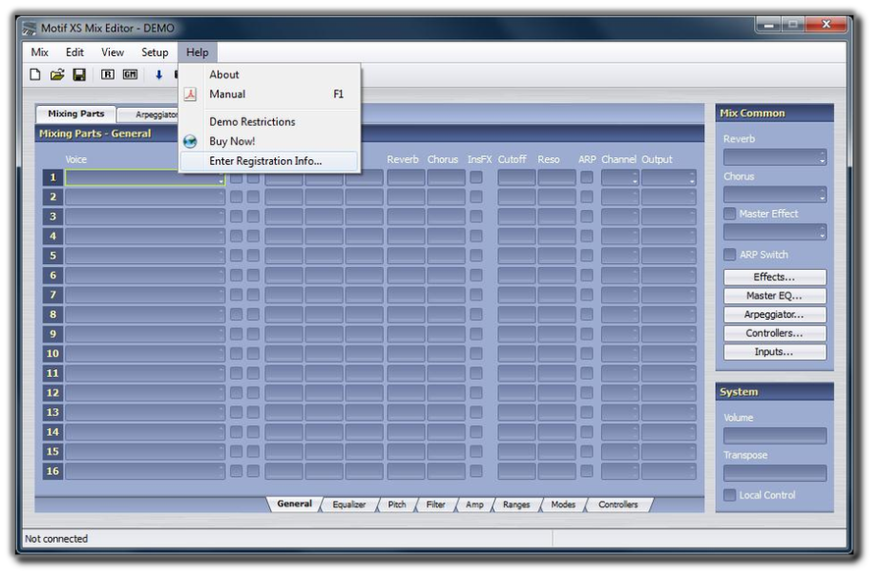Open the Mix menu
The height and width of the screenshot is (579, 878).
(x=39, y=53)
